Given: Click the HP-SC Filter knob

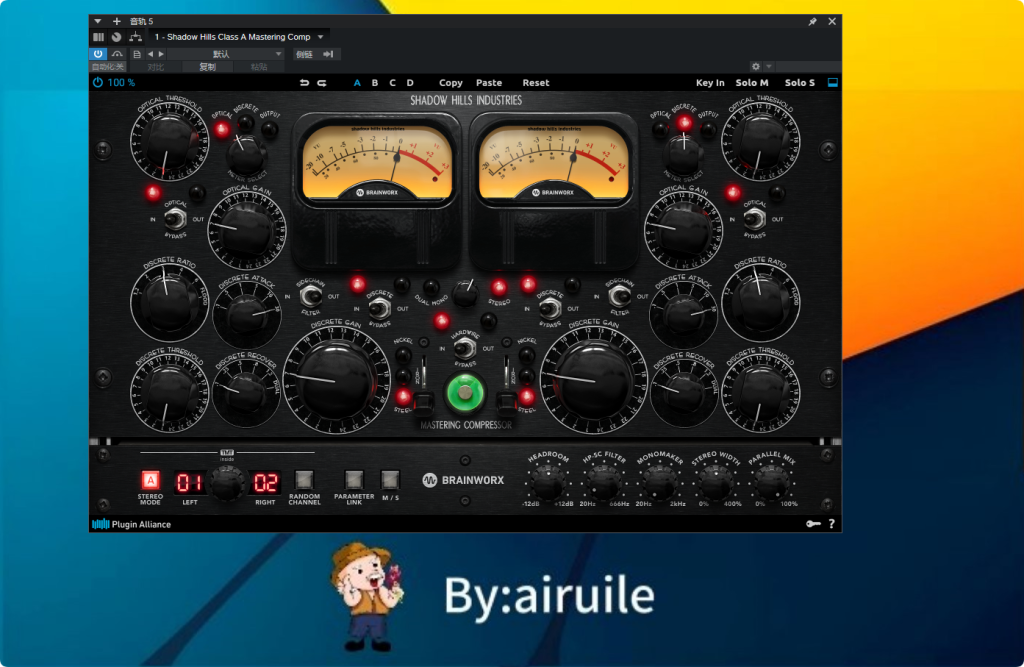Looking at the screenshot, I should tap(603, 482).
